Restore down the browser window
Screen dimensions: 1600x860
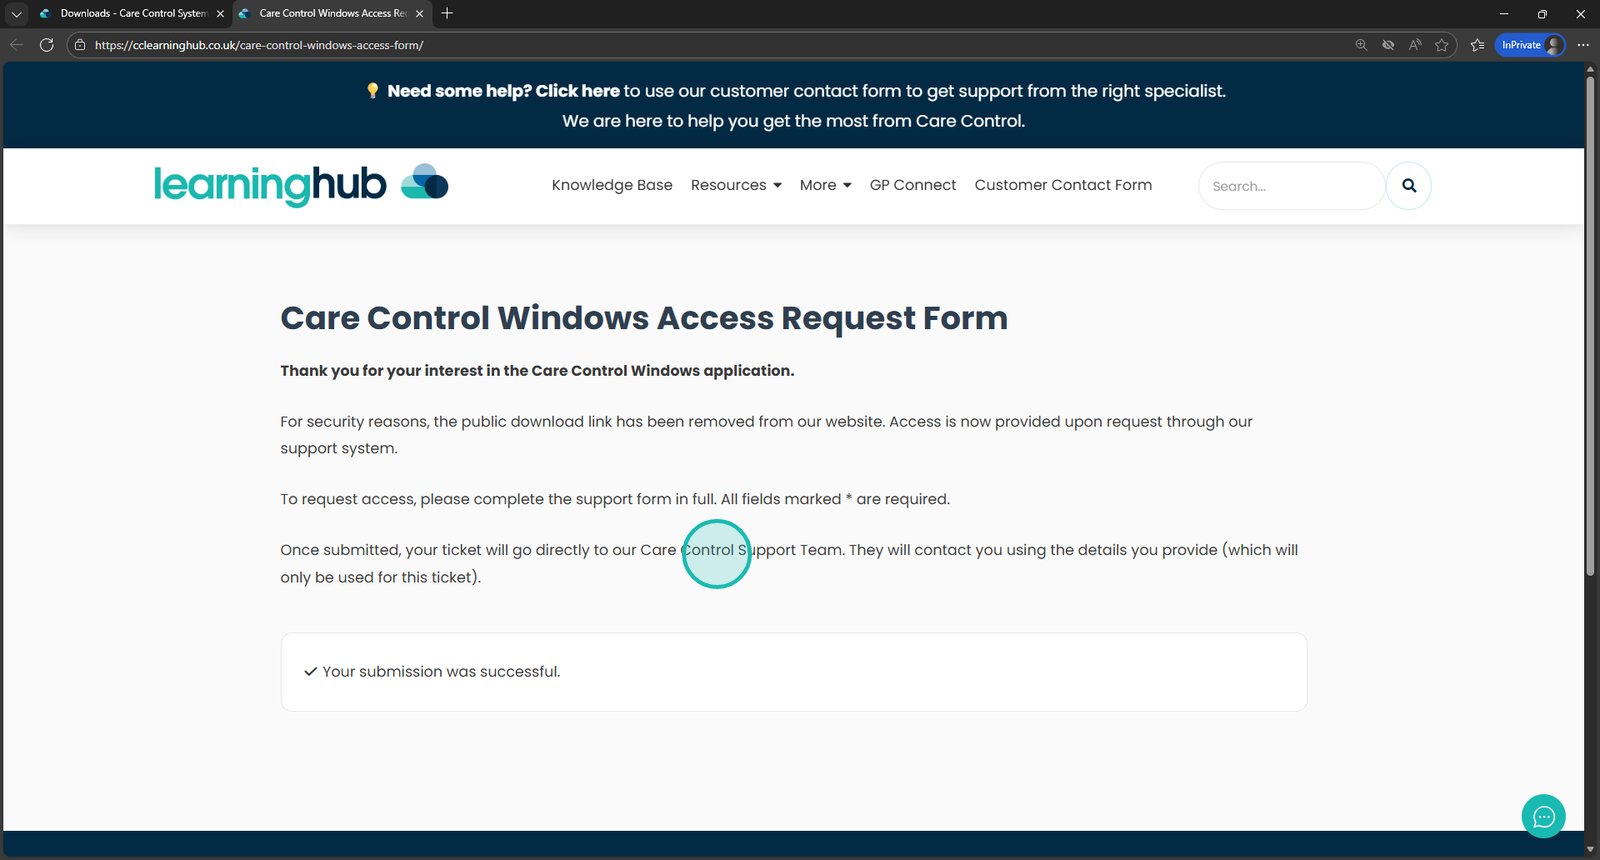(x=1542, y=14)
